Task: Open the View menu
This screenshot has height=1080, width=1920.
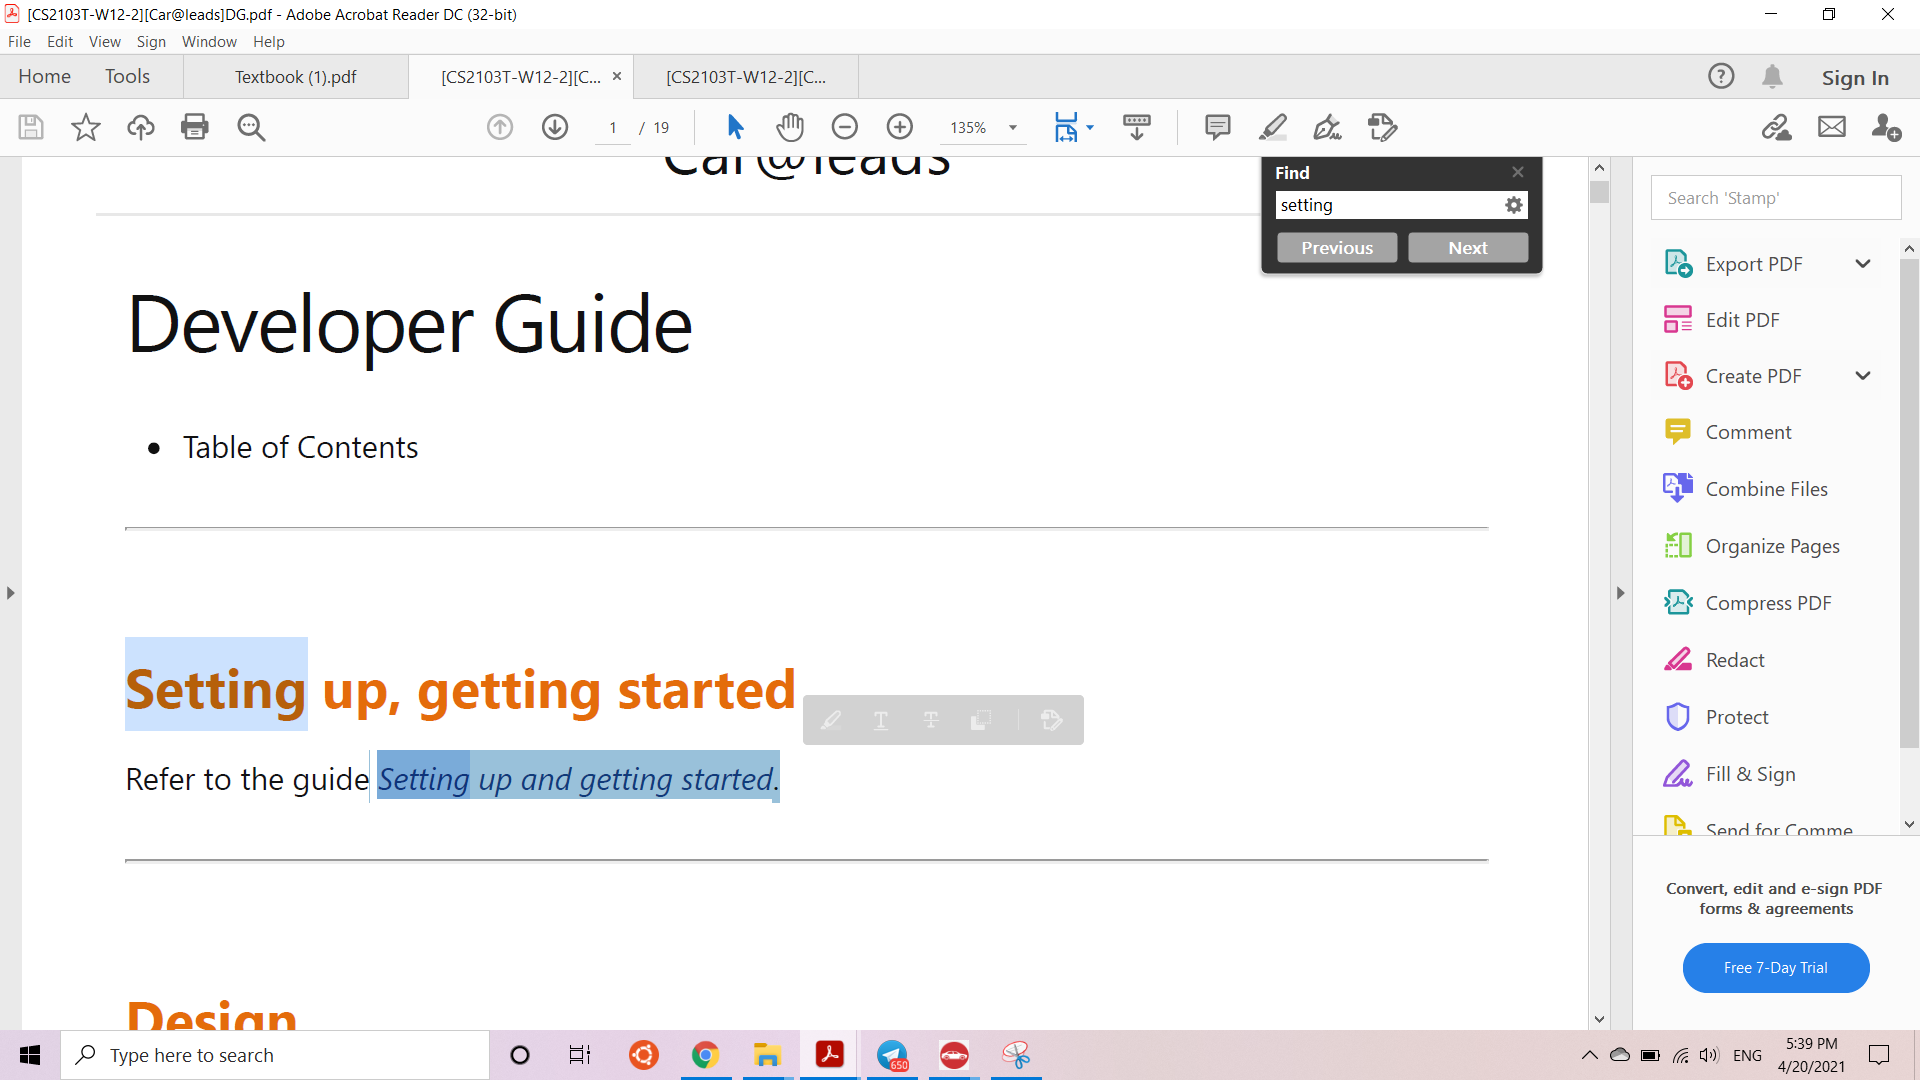Action: click(x=104, y=42)
